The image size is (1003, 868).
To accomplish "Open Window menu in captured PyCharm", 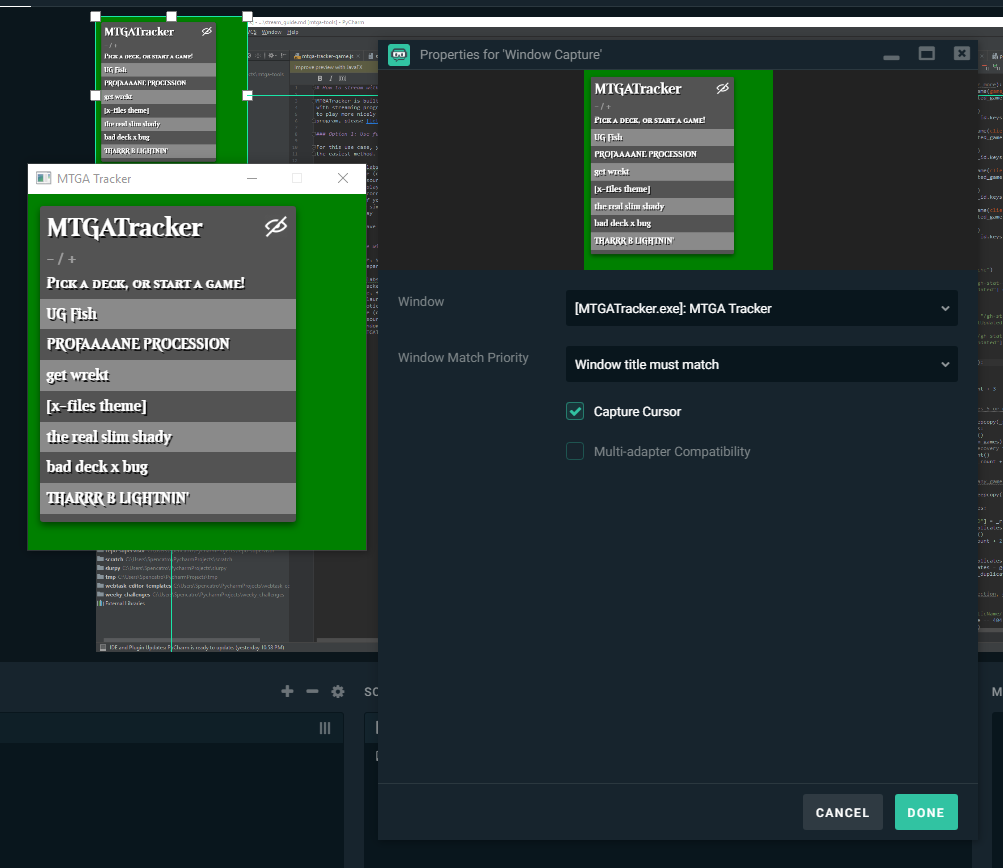I will tap(271, 32).
